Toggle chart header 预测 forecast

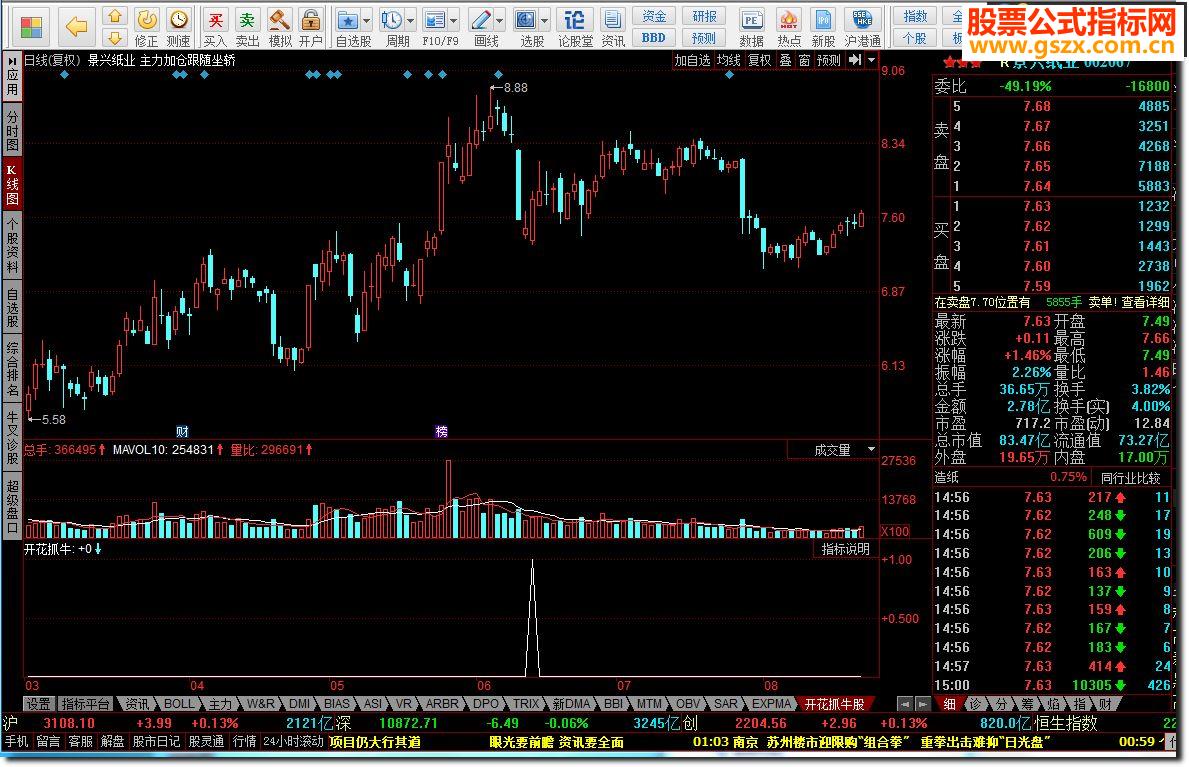click(x=829, y=60)
